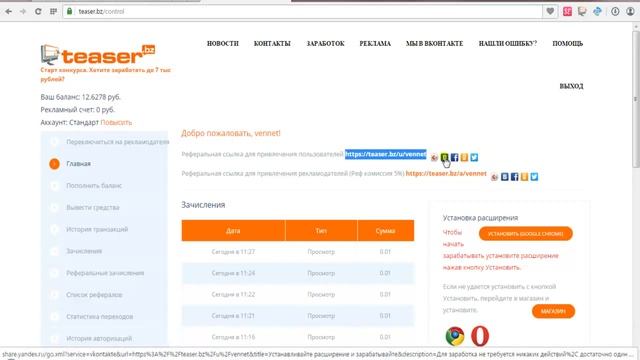
Task: Click the Тип column header
Action: click(x=321, y=231)
